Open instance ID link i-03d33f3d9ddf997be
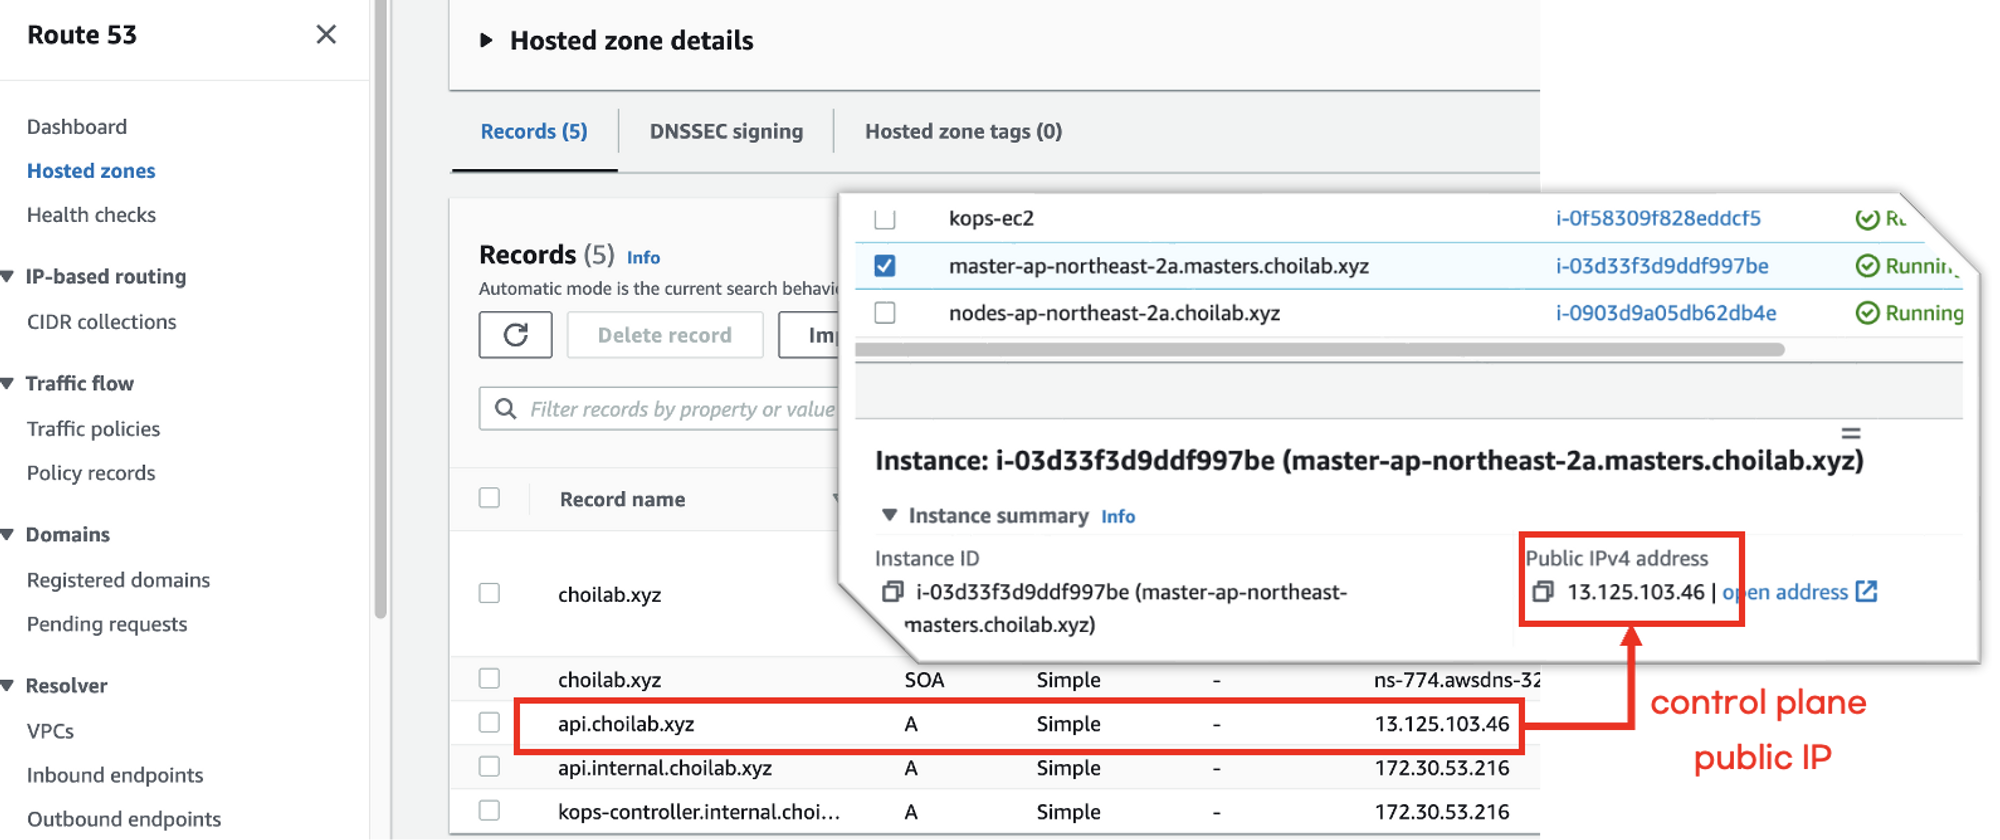 click(1662, 266)
